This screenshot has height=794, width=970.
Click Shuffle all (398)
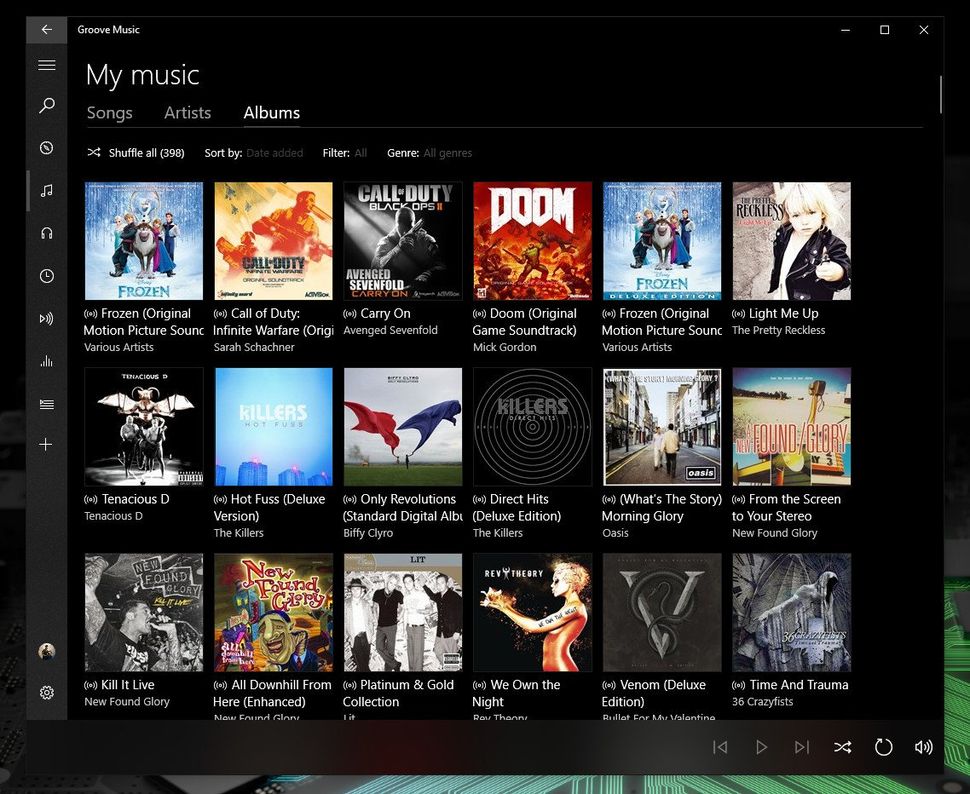pyautogui.click(x=139, y=152)
